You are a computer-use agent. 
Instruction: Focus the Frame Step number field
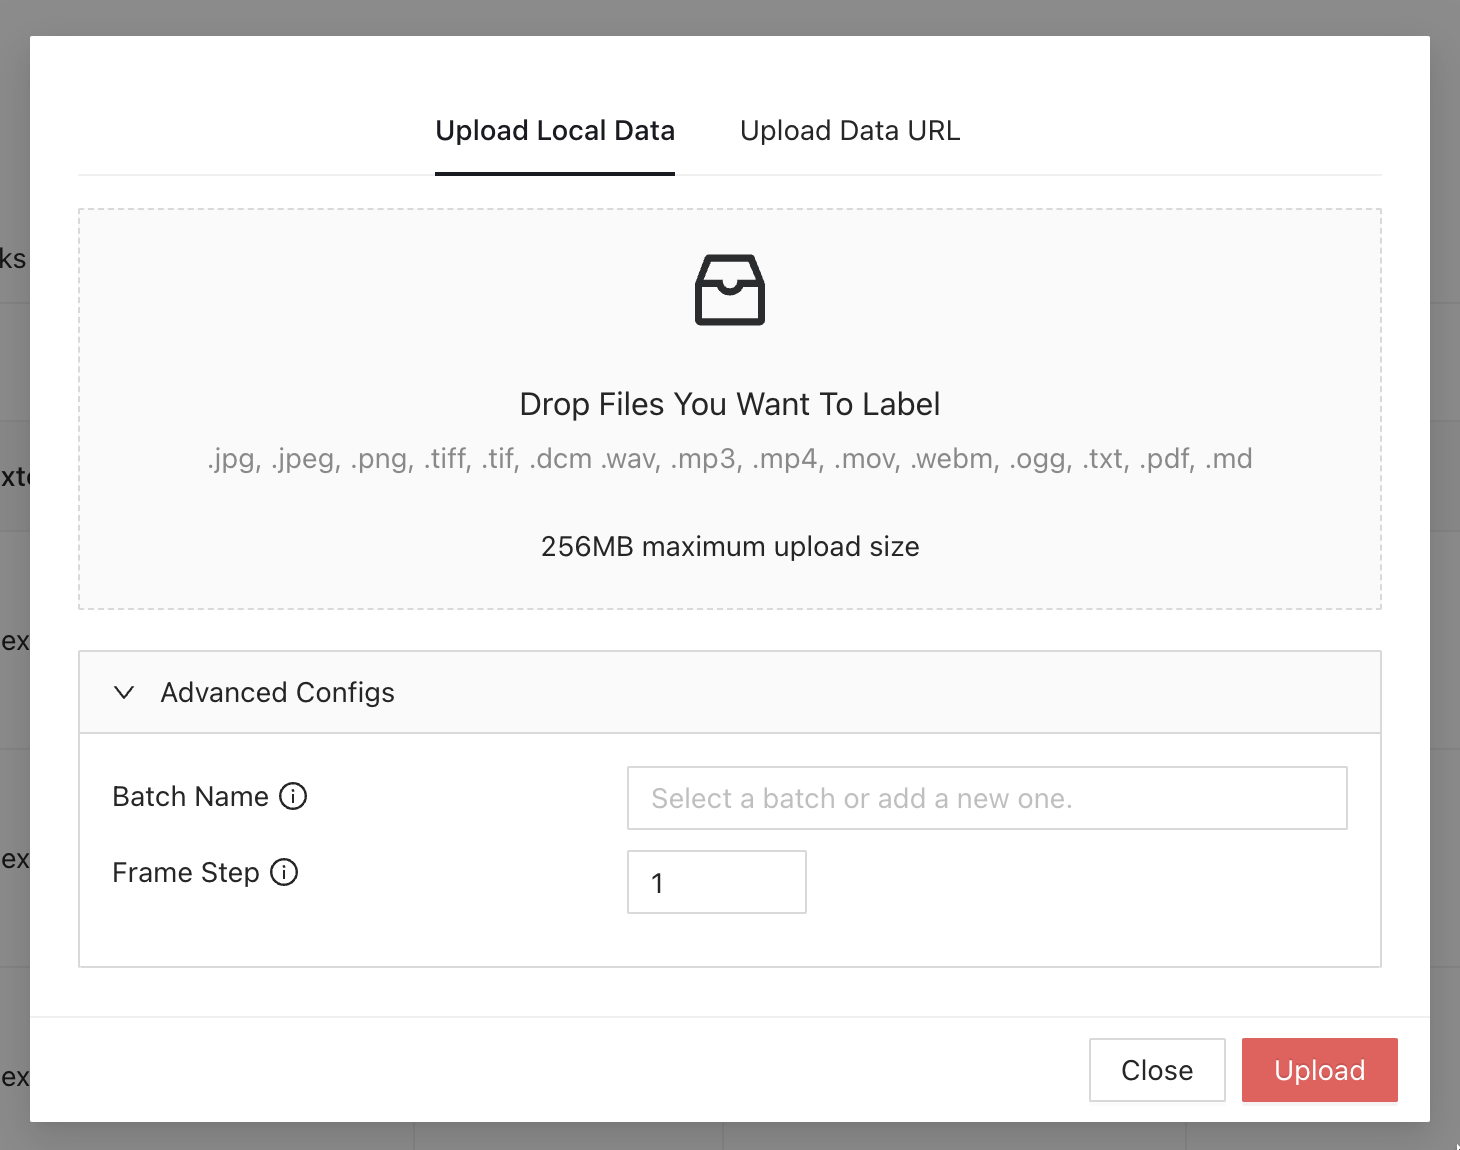(716, 882)
